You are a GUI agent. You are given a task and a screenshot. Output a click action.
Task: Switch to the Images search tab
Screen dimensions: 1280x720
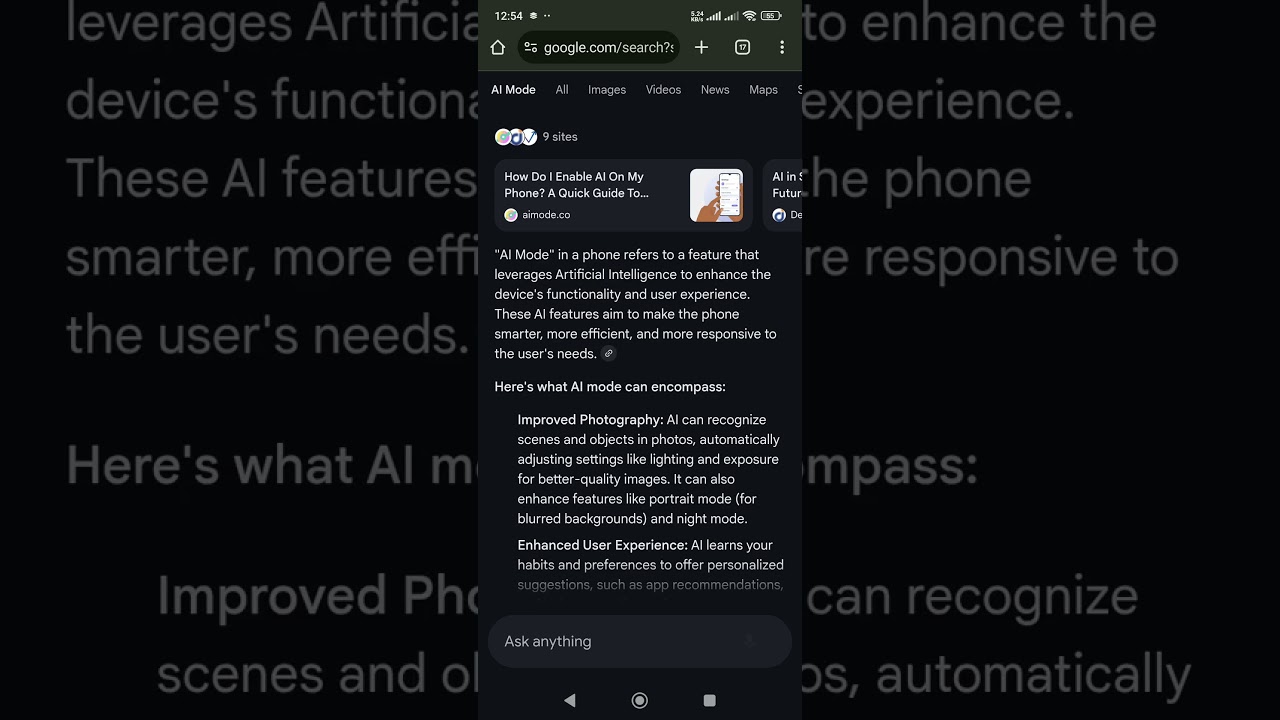(x=607, y=89)
